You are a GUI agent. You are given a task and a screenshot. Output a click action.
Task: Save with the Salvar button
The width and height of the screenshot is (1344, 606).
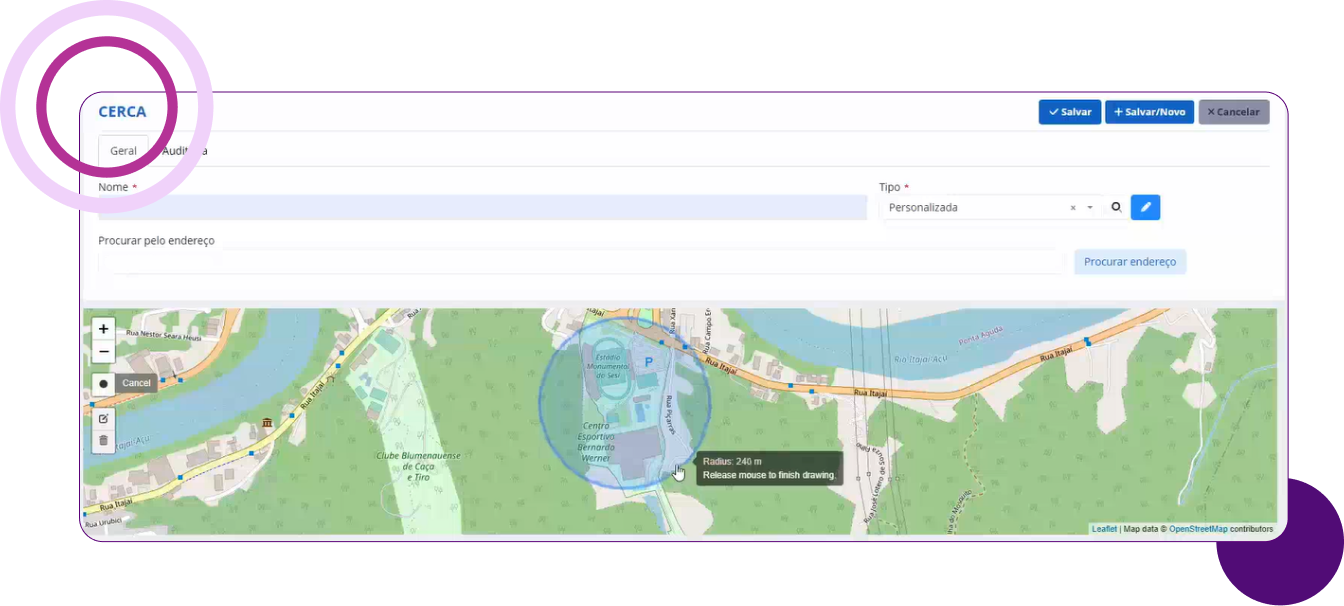pos(1070,112)
